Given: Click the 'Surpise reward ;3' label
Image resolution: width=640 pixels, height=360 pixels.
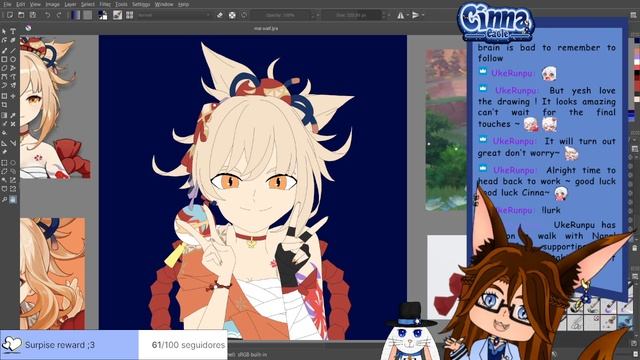Looking at the screenshot, I should coord(60,345).
